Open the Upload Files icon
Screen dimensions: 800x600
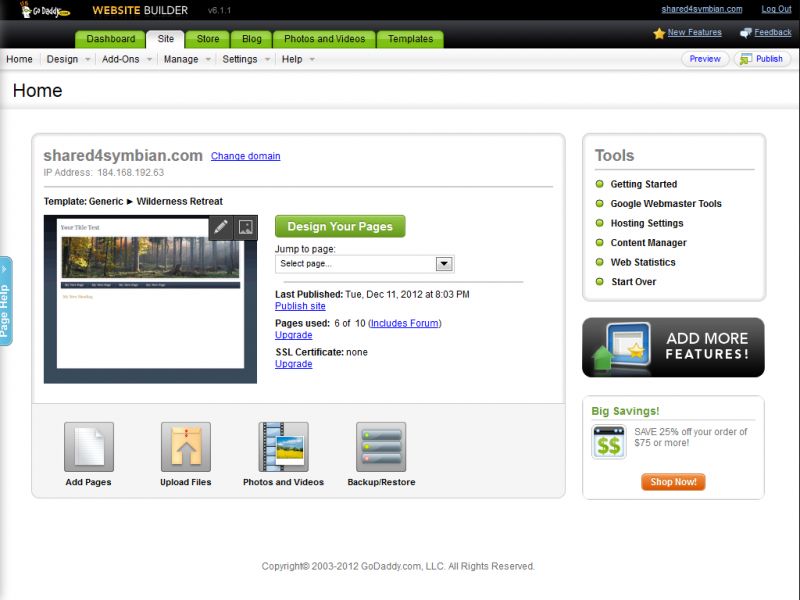tap(186, 446)
